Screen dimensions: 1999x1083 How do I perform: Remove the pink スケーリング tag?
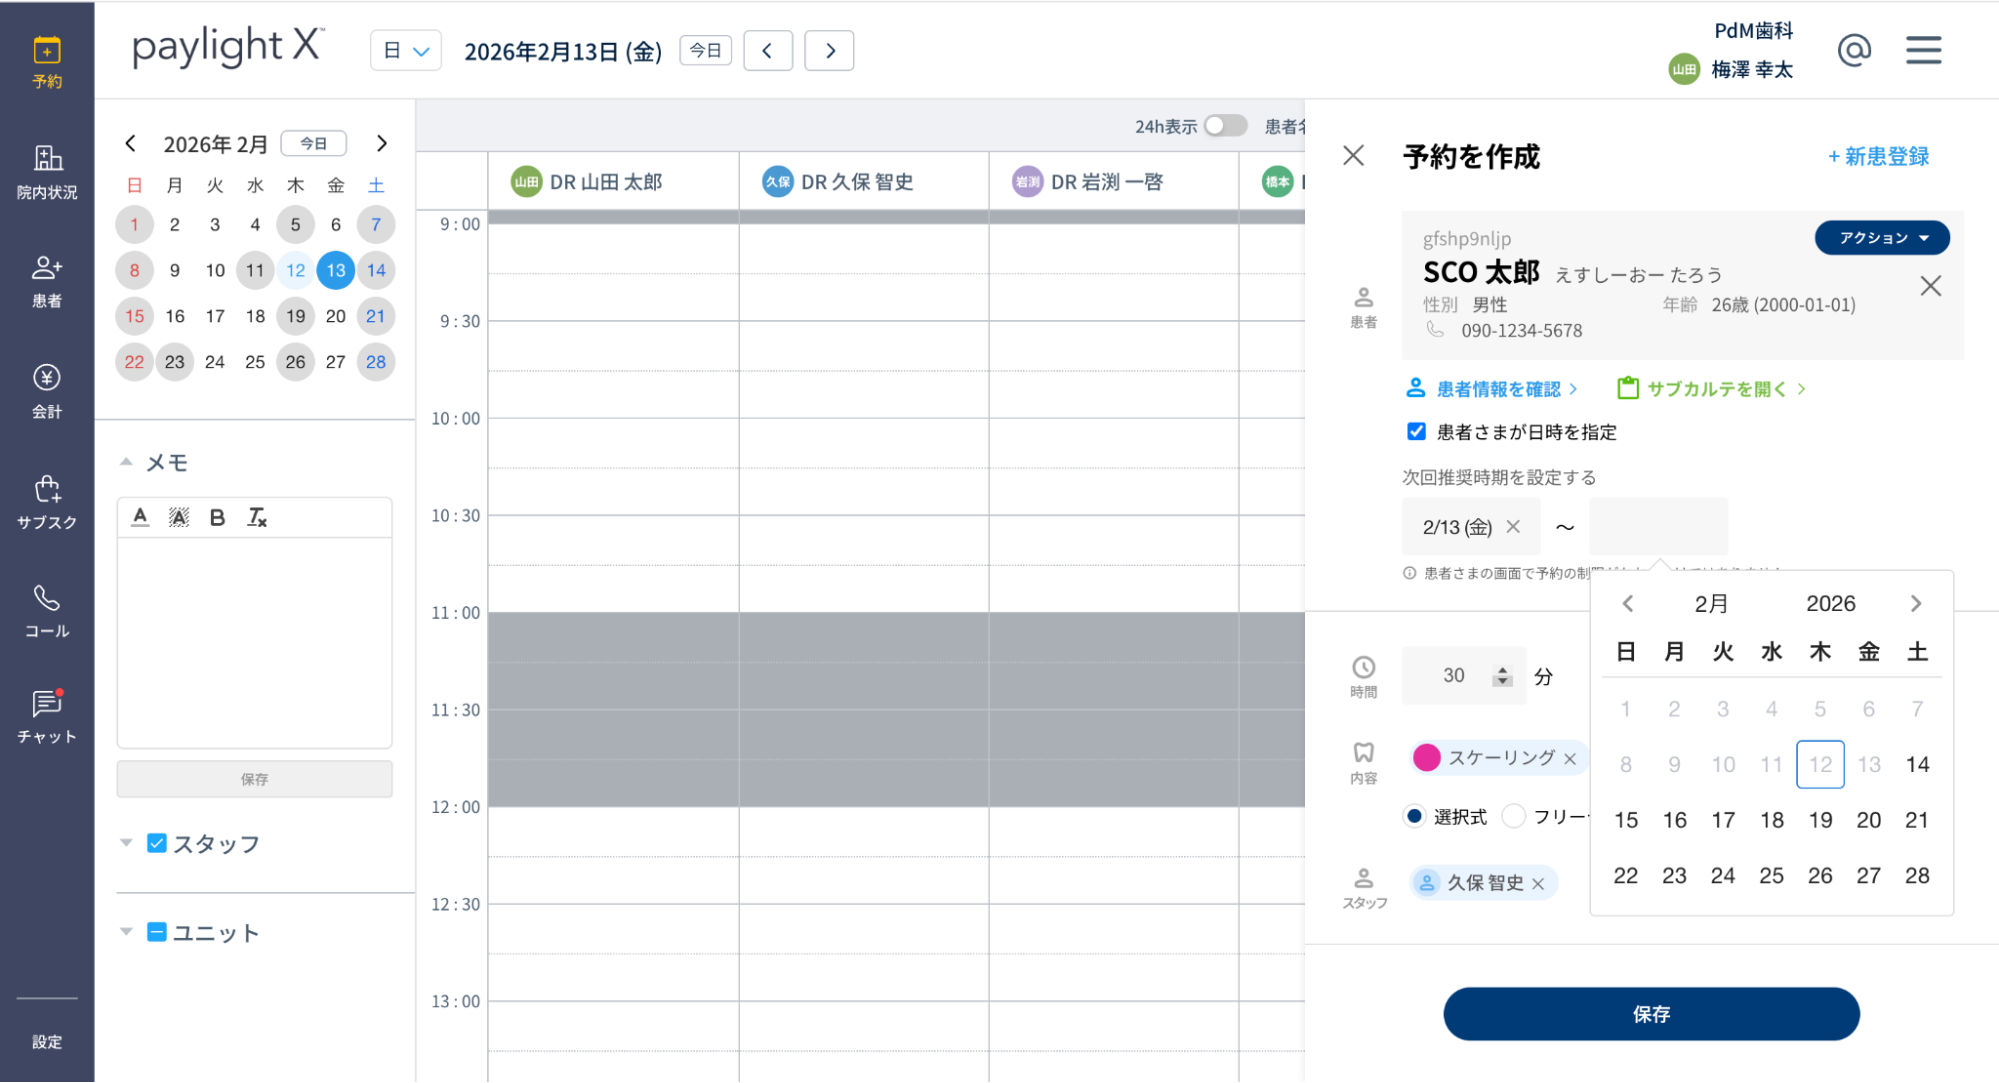pyautogui.click(x=1570, y=759)
